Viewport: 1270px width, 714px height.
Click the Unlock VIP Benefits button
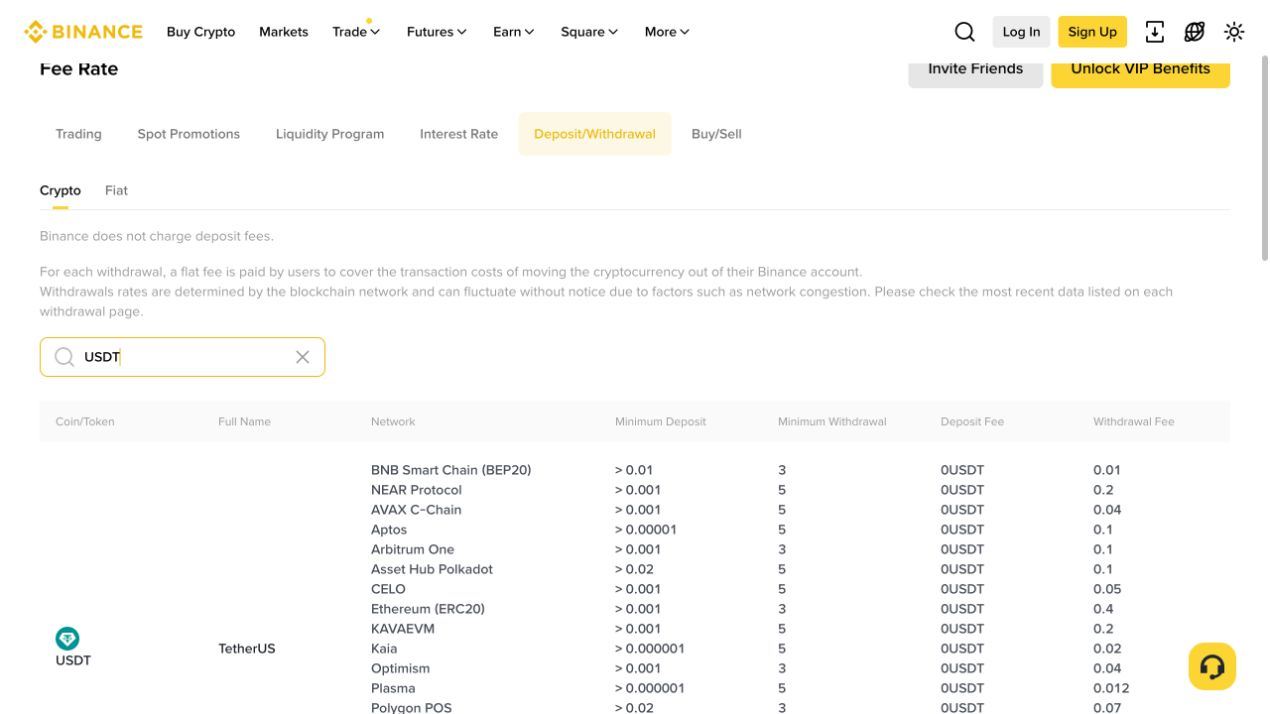[1140, 69]
